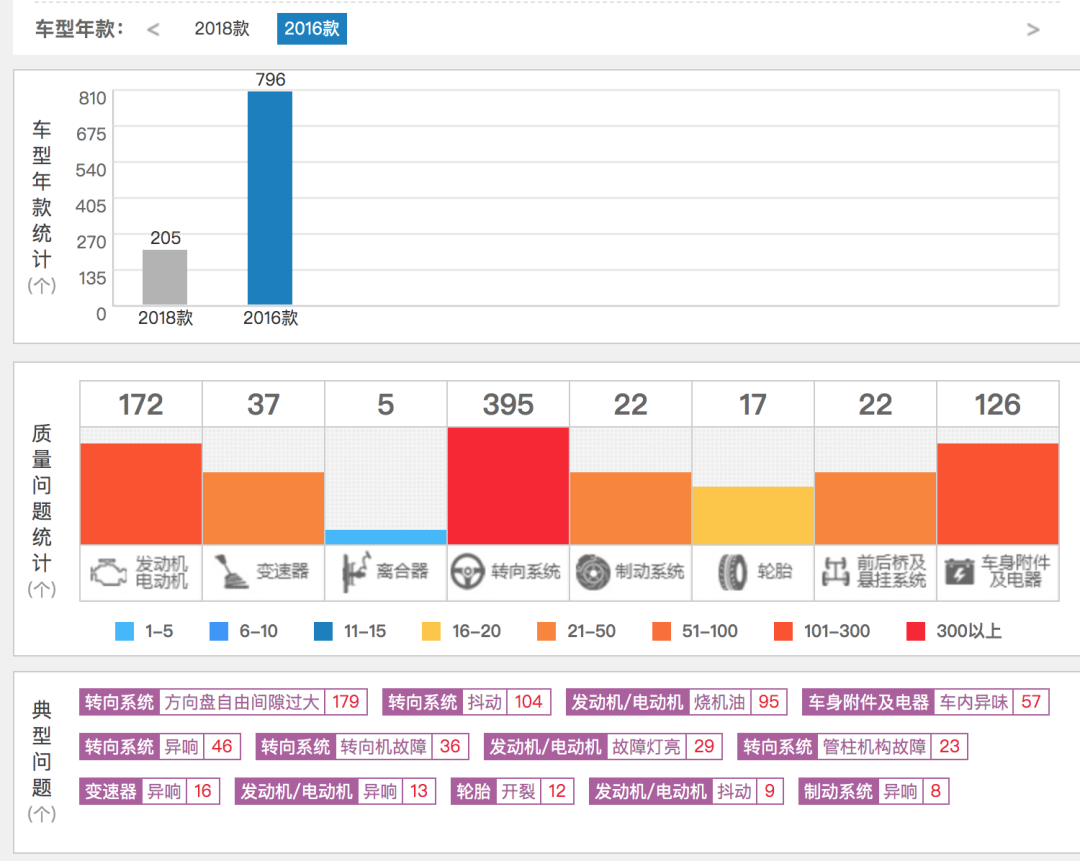Click the 制动系统 bar with 22
This screenshot has width=1080, height=861.
[x=630, y=508]
